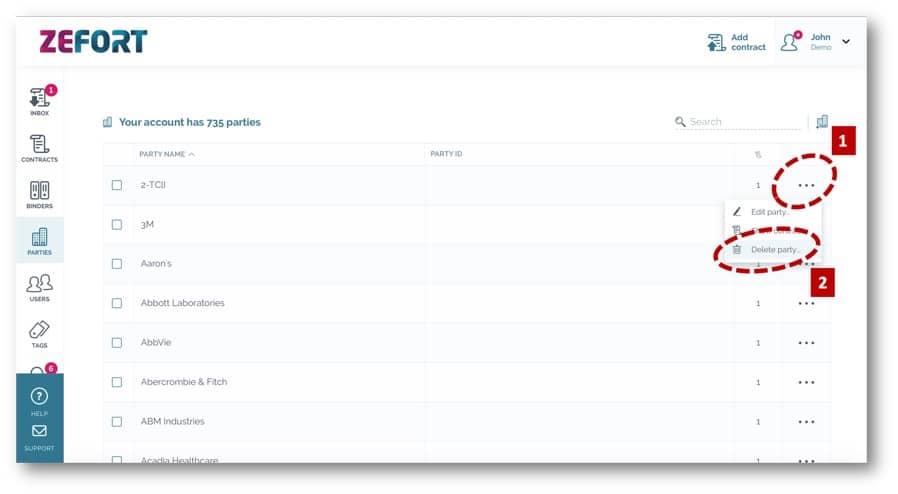The height and width of the screenshot is (494, 898).
Task: Select Parties in the sidebar
Action: pos(40,241)
